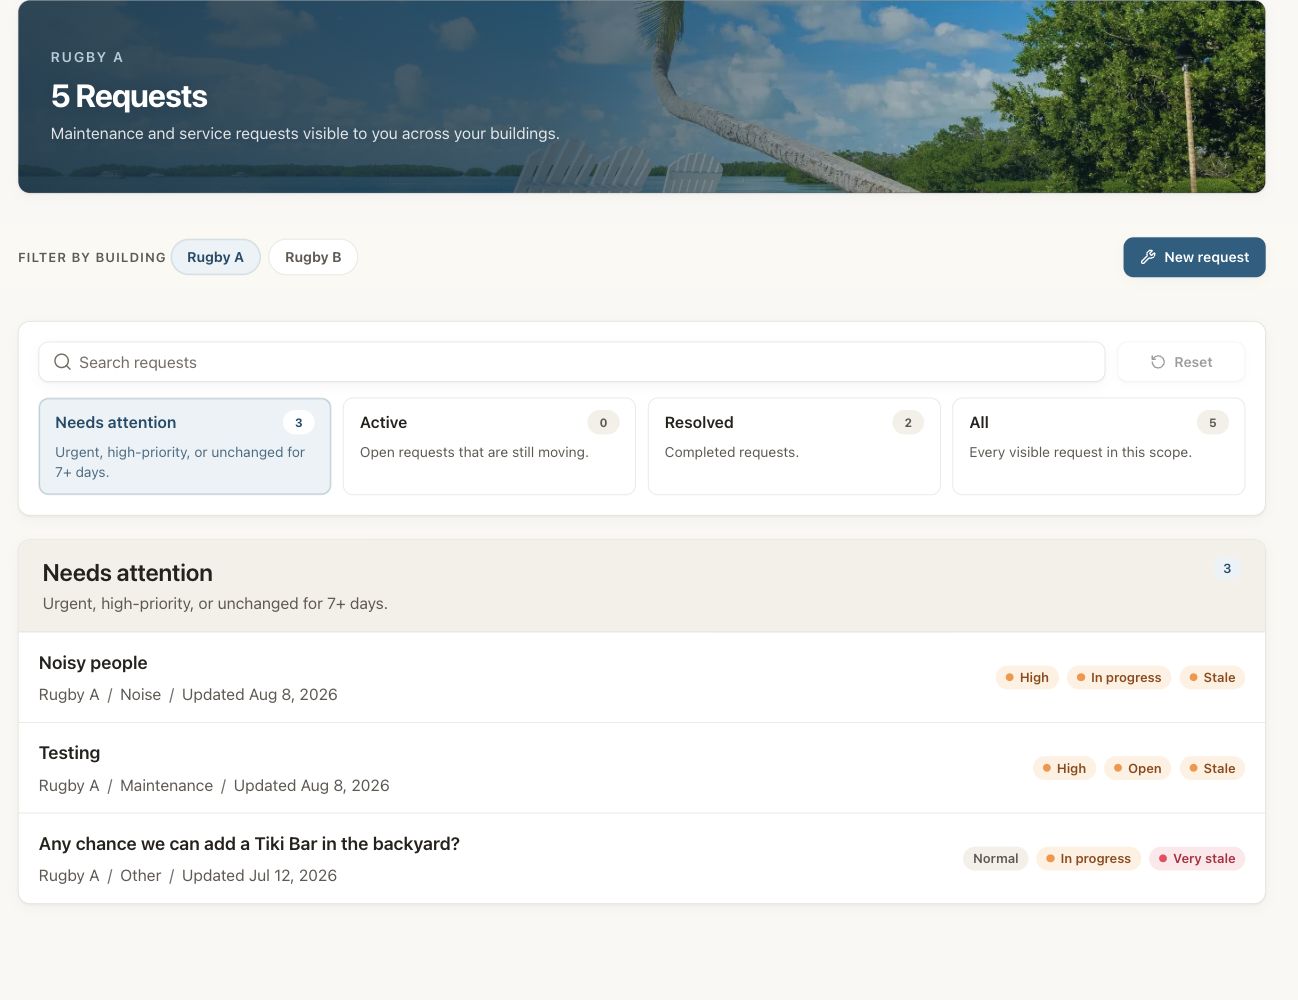1298x1000 pixels.
Task: Click the count 5 on the All card
Action: tap(1213, 422)
